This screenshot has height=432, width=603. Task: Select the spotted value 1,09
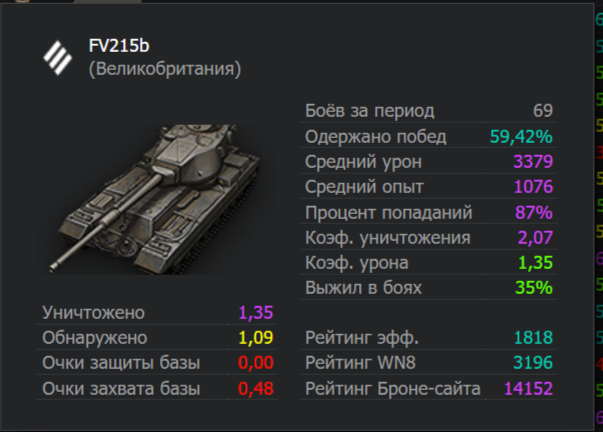click(x=256, y=338)
